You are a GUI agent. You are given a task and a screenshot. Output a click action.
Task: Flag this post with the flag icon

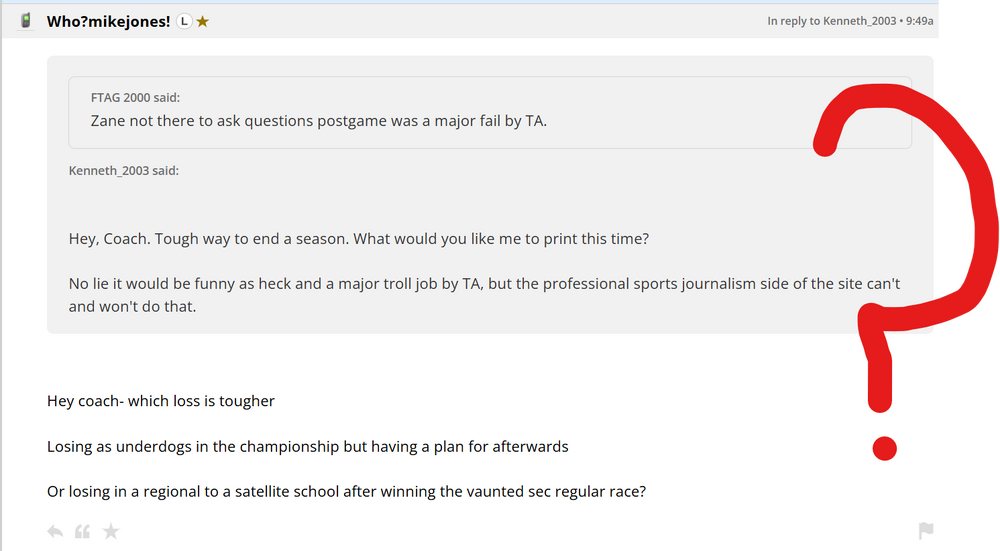coord(926,531)
